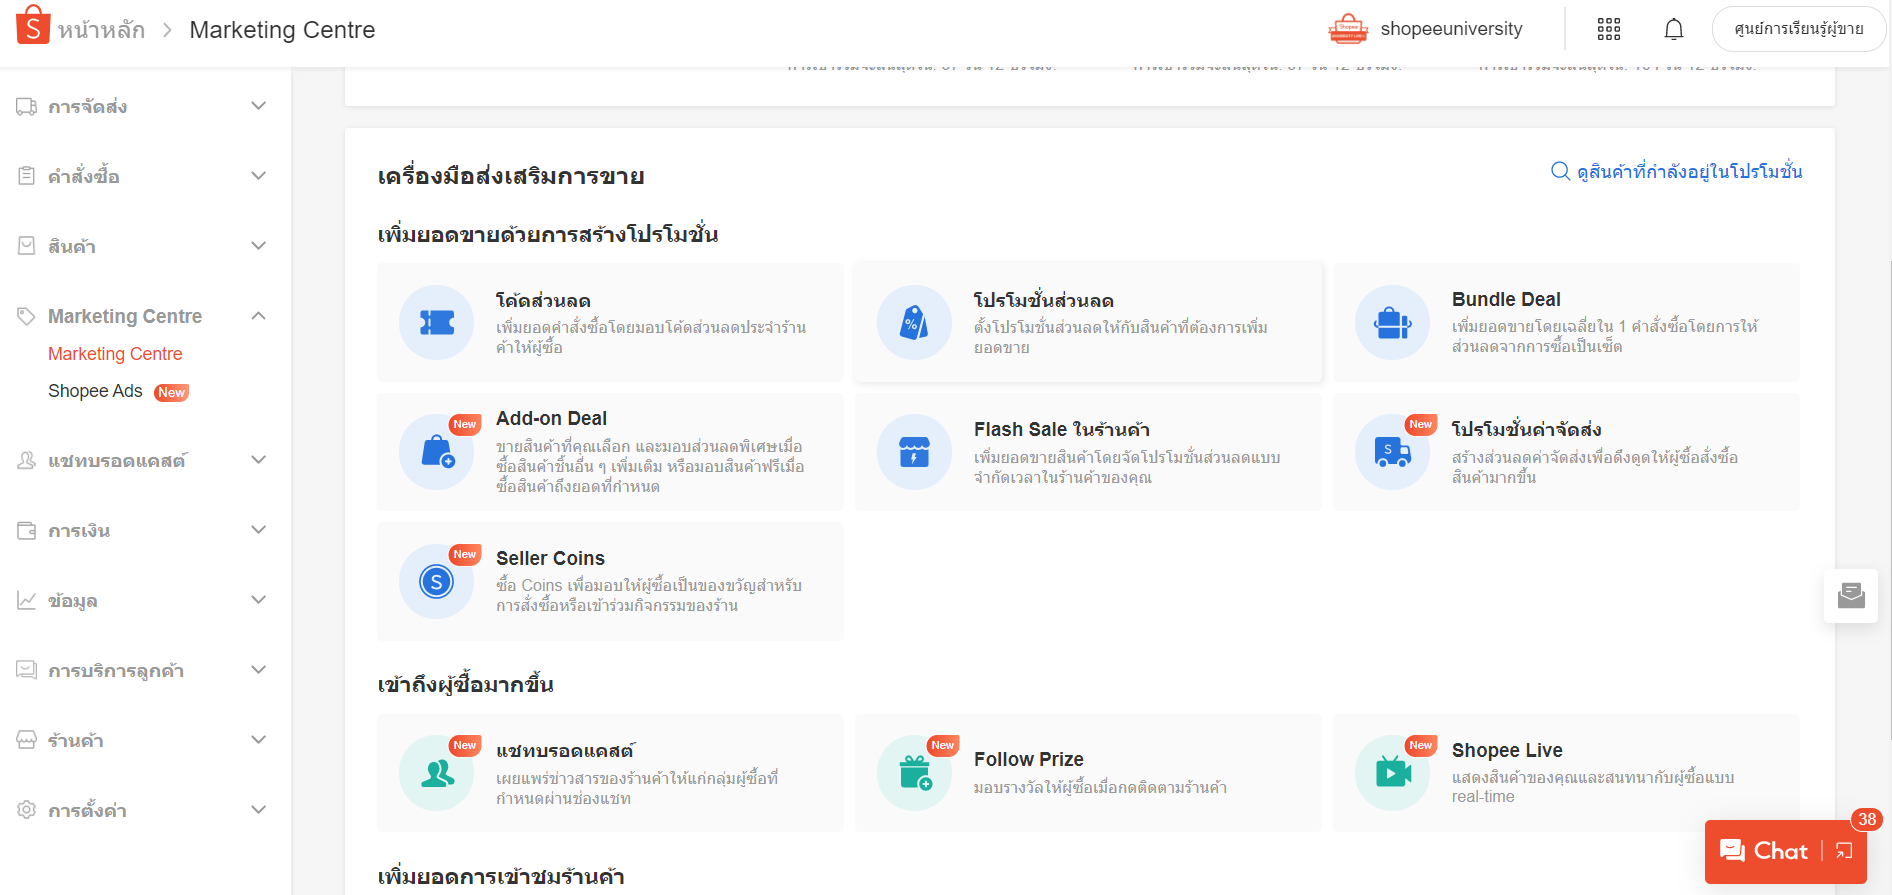This screenshot has width=1892, height=895.
Task: Open the Flash Sale ในร้านค้า card title
Action: point(1062,429)
